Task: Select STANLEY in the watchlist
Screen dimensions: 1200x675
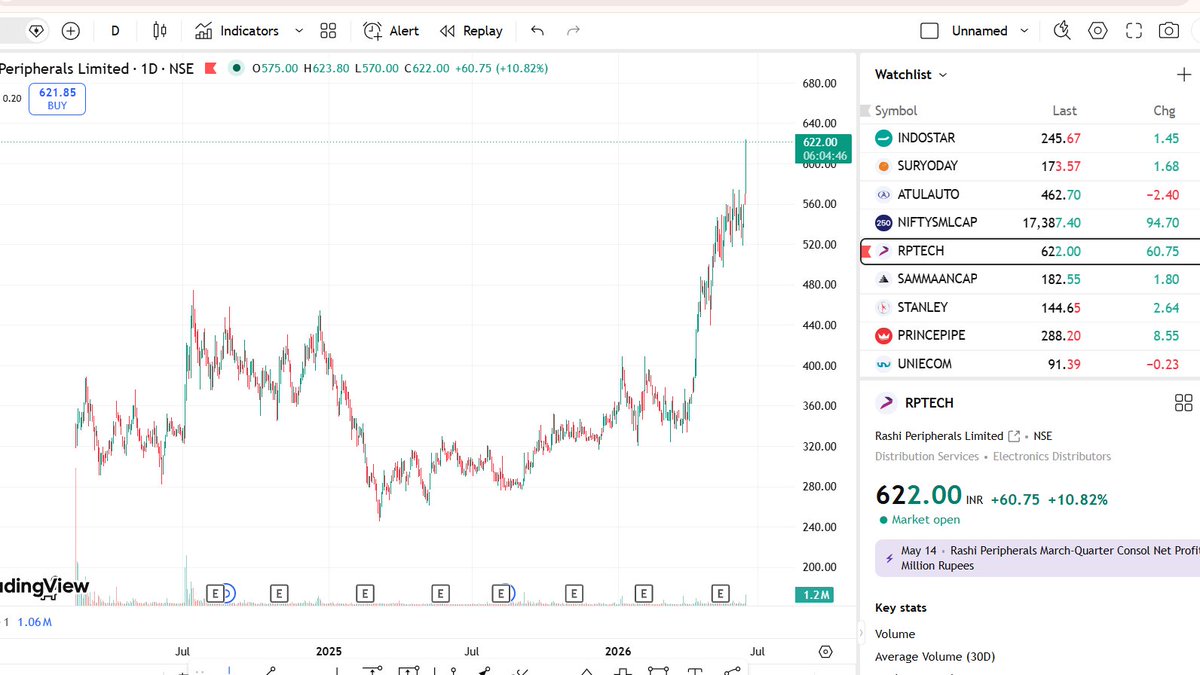Action: (1030, 307)
